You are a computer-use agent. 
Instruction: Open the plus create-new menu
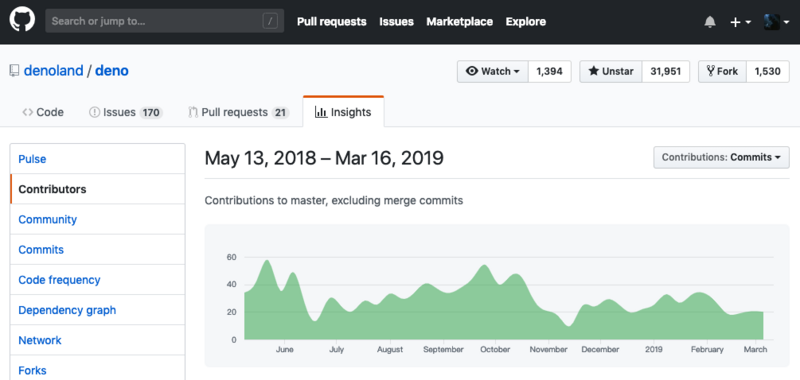tap(740, 22)
